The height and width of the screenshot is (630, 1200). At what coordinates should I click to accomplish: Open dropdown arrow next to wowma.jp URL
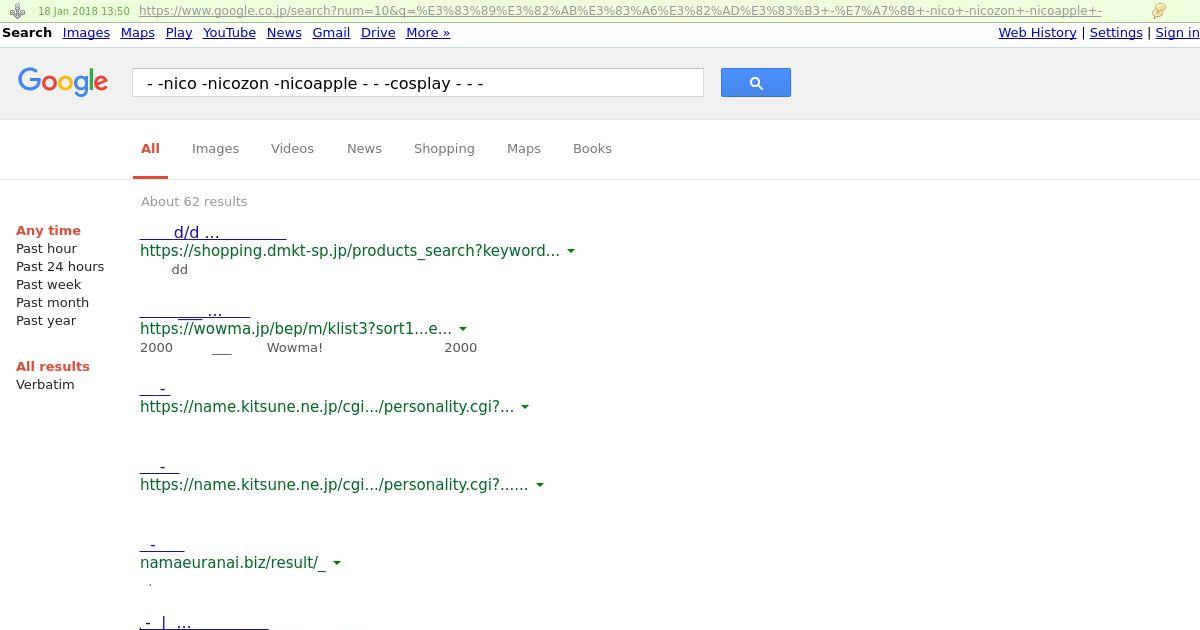click(x=463, y=329)
